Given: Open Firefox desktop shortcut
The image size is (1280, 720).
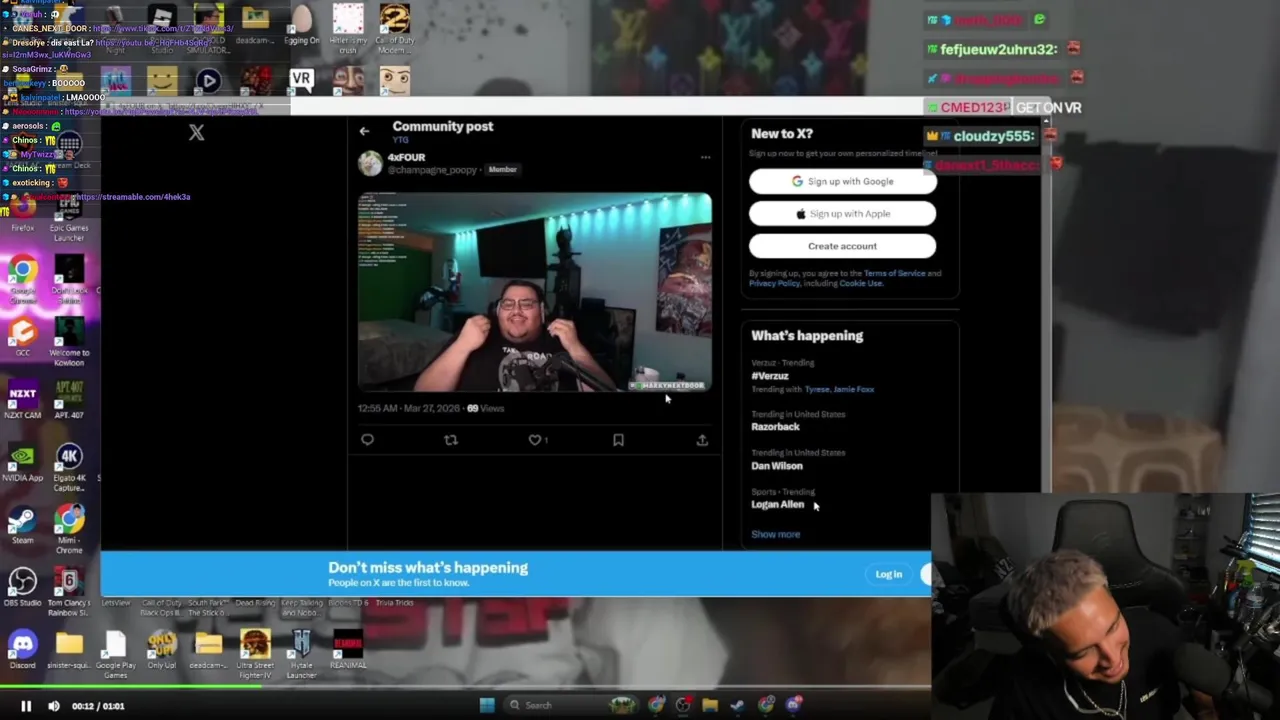Looking at the screenshot, I should click(x=22, y=214).
